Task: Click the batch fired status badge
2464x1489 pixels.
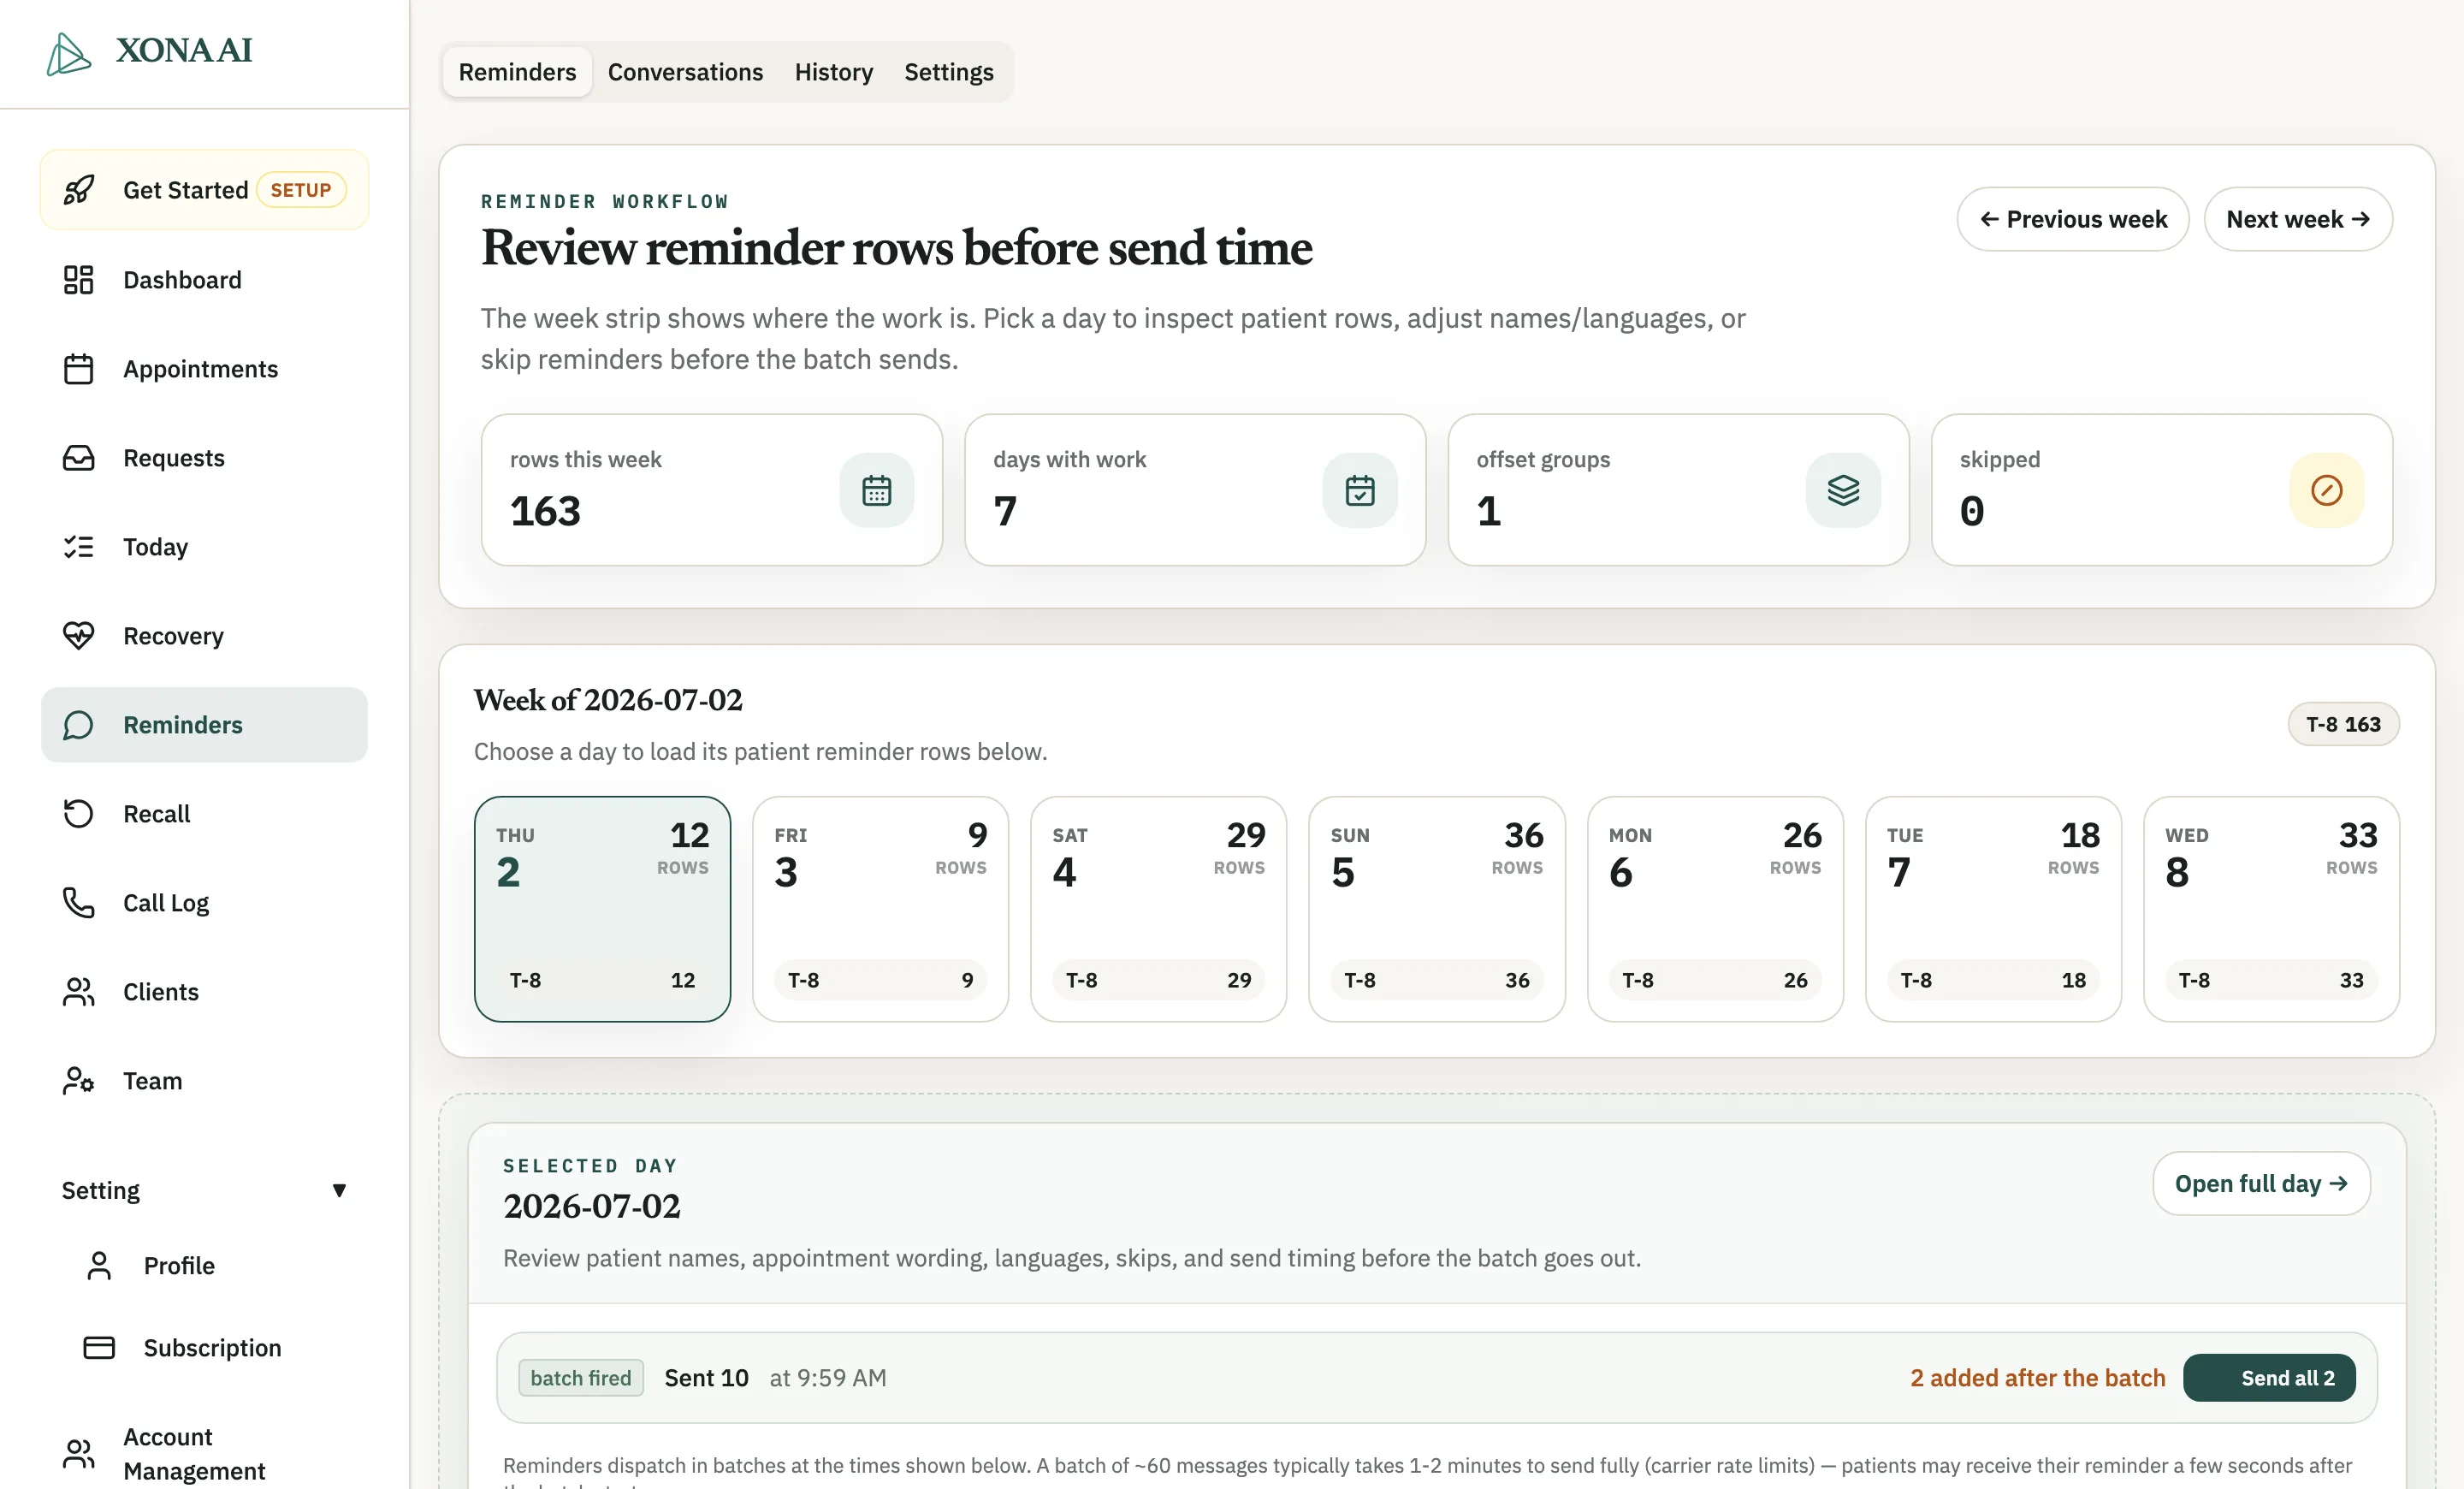Action: 581,1378
